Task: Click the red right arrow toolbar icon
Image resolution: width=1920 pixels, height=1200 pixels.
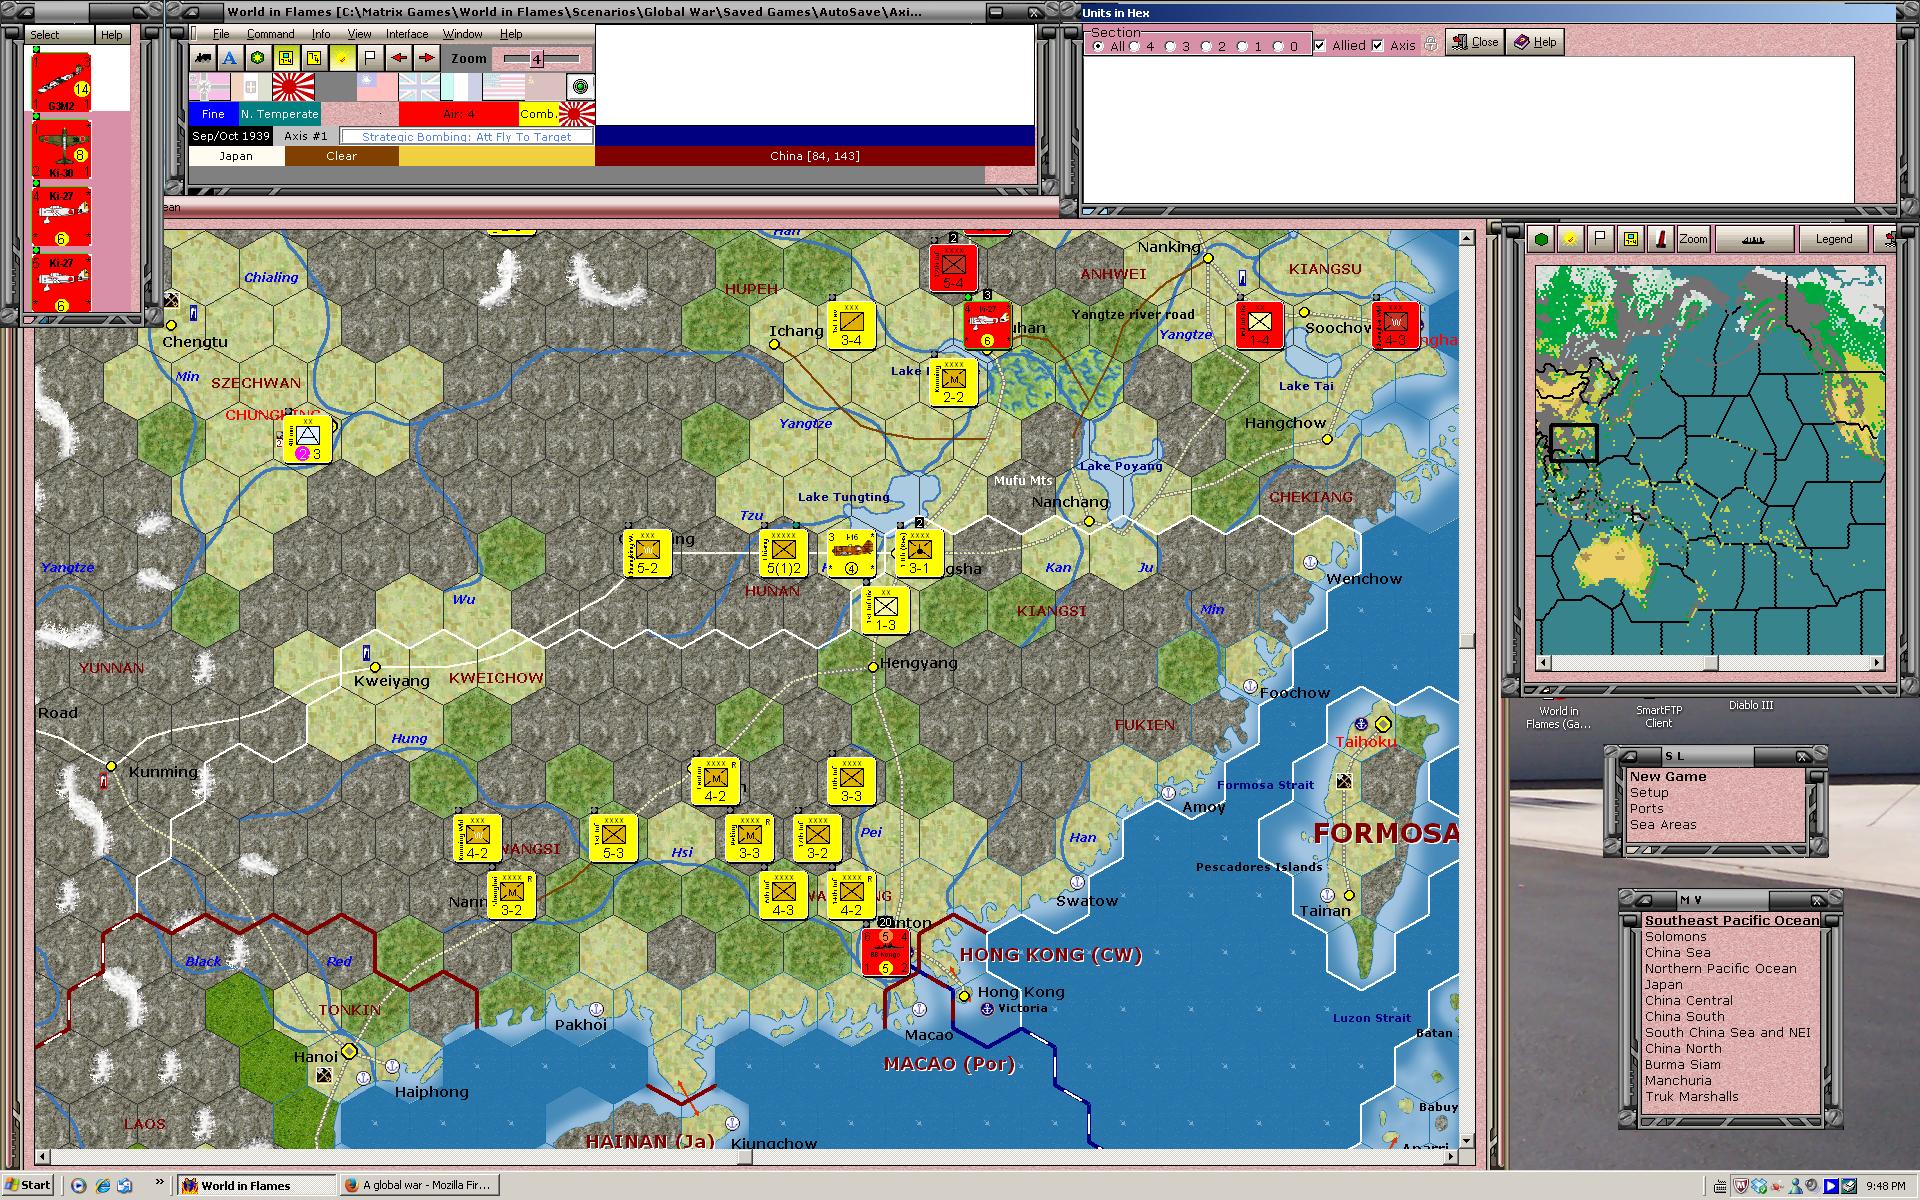Action: 427,58
